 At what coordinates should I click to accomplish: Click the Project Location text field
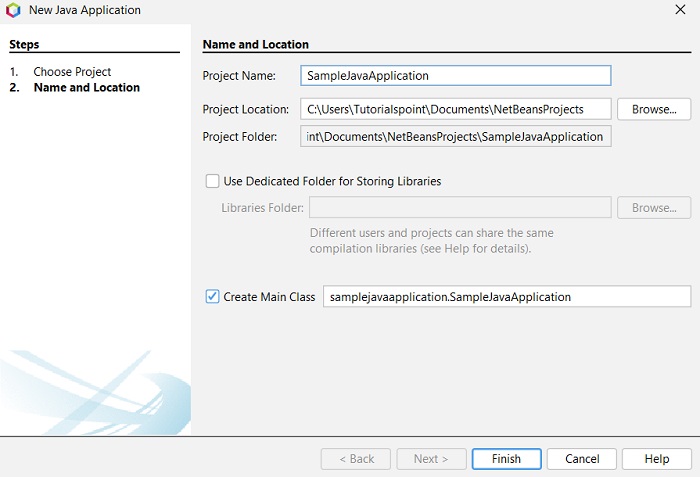455,109
